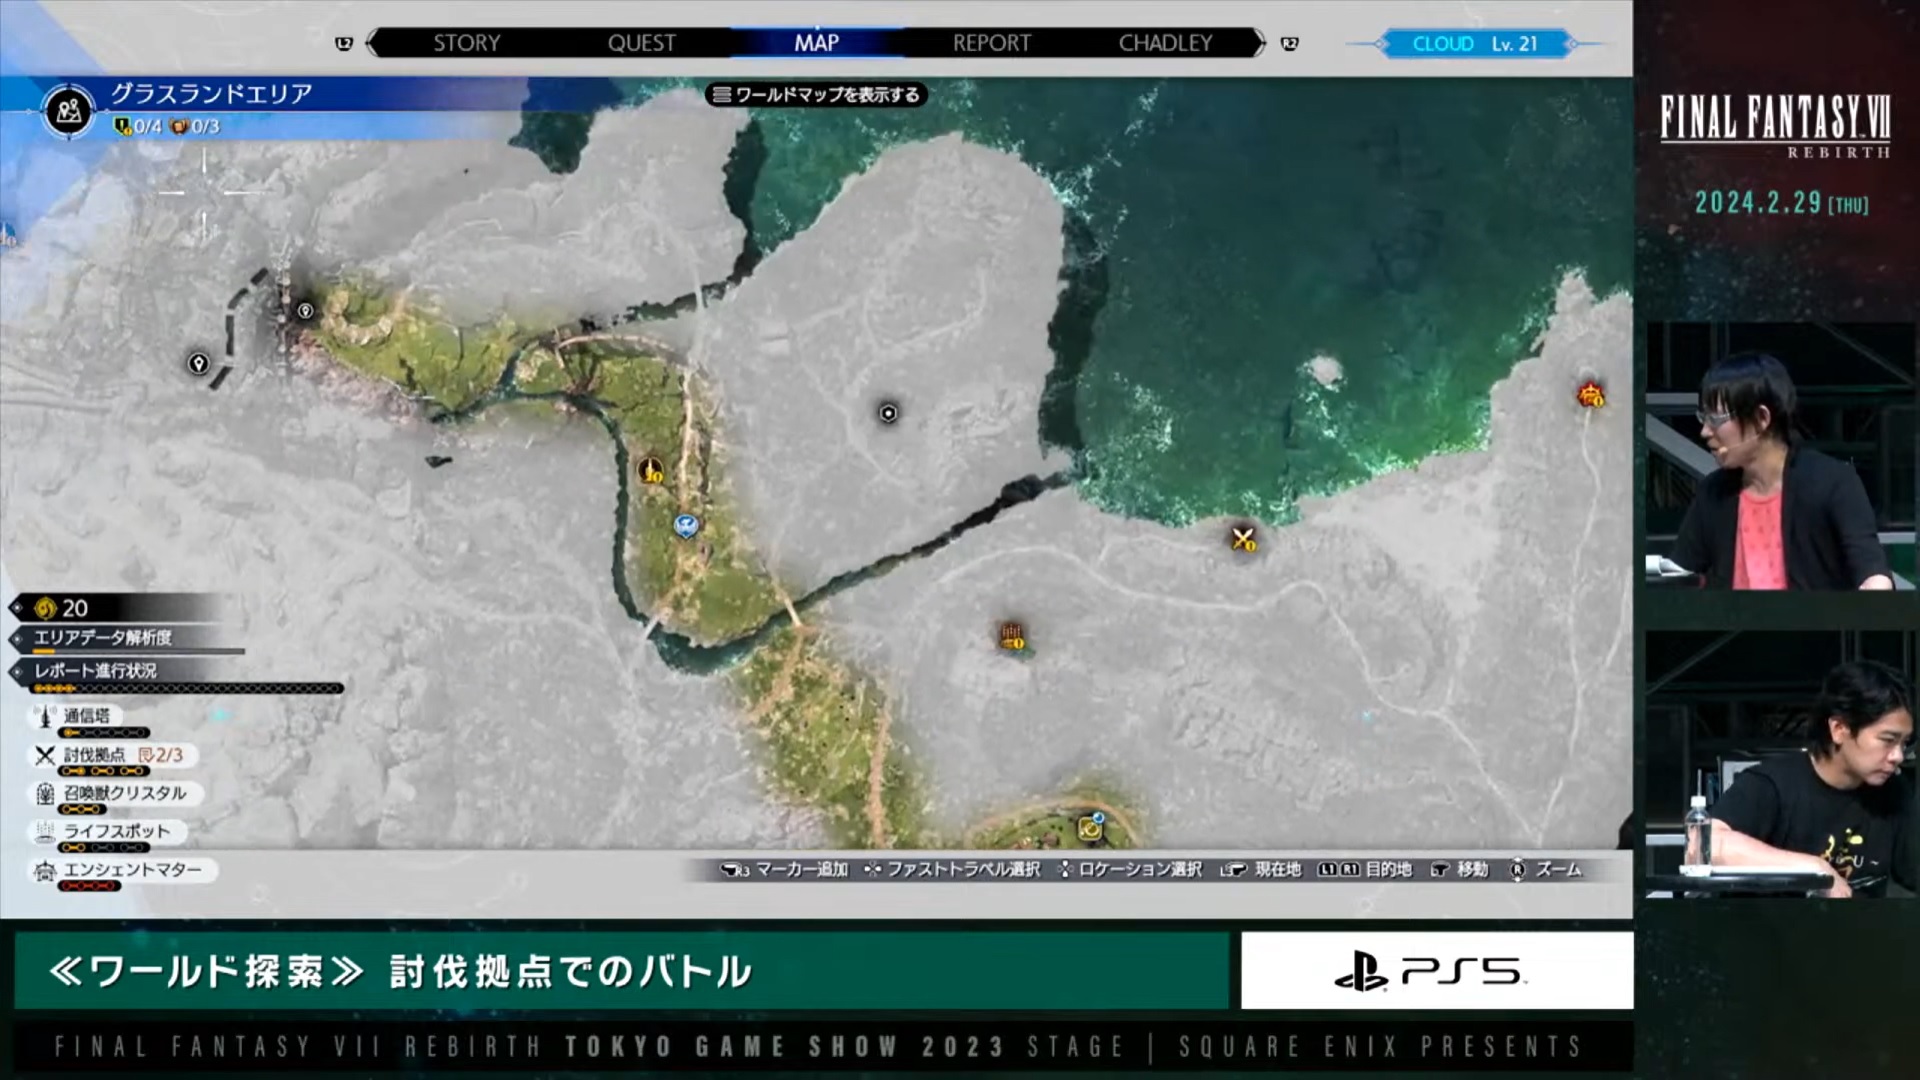Open the CHADLEY tab
This screenshot has height=1080, width=1920.
pyautogui.click(x=1165, y=43)
